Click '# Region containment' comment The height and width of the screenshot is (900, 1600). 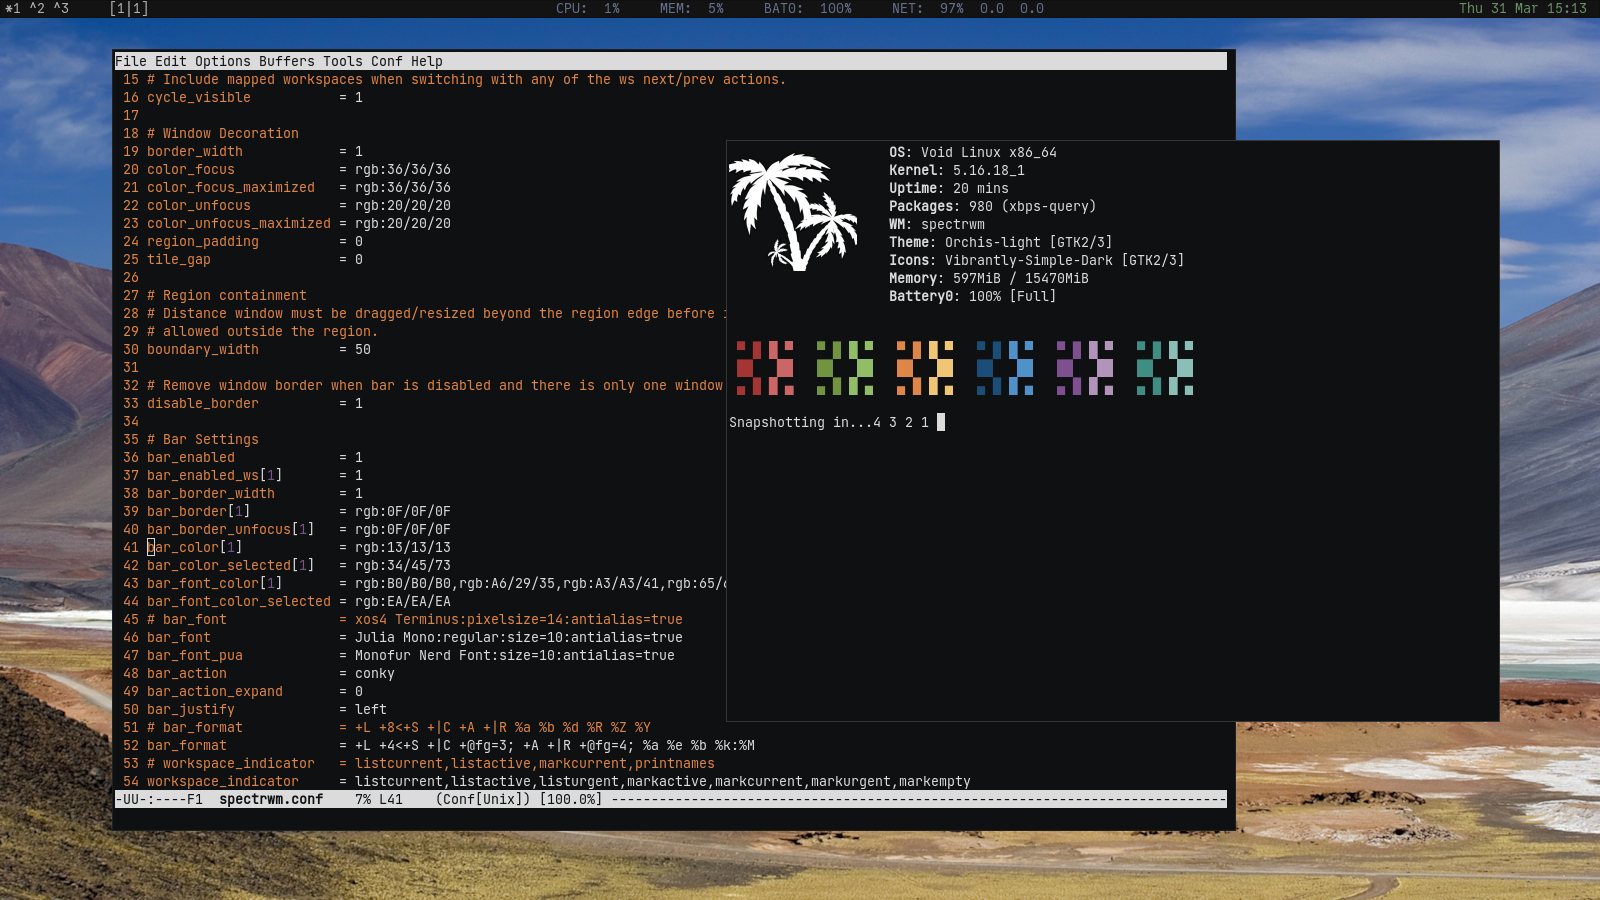227,295
